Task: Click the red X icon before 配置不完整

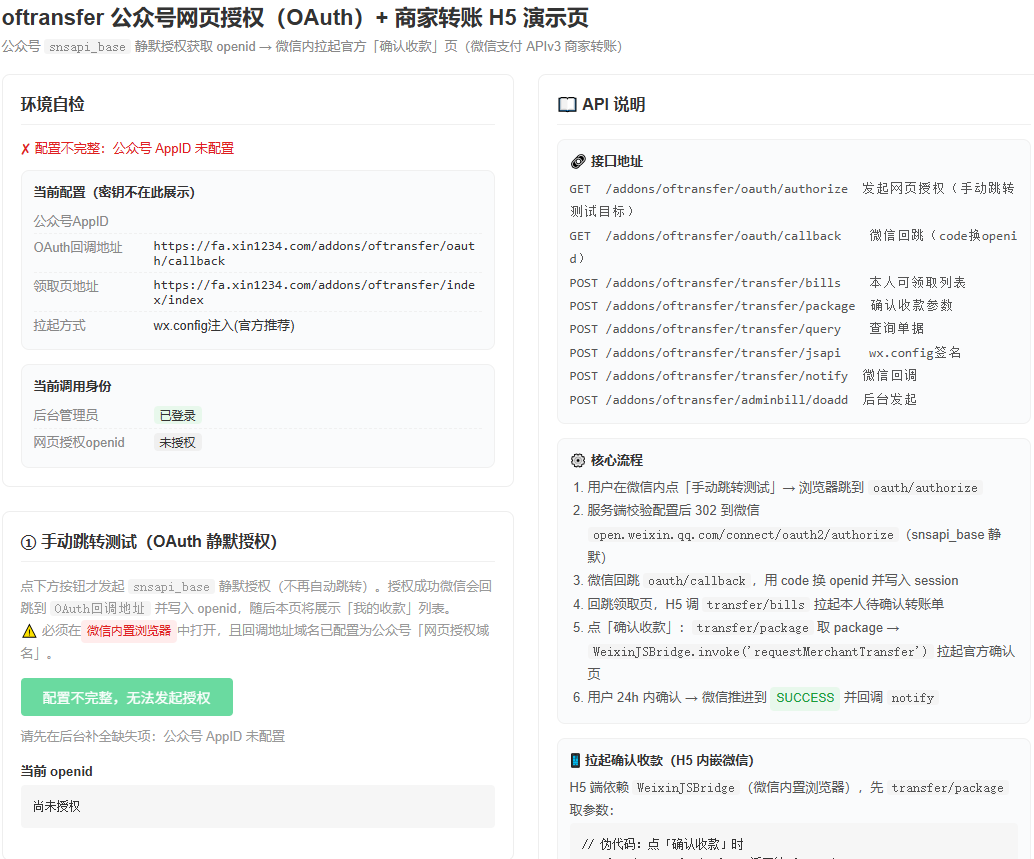Action: pyautogui.click(x=25, y=149)
